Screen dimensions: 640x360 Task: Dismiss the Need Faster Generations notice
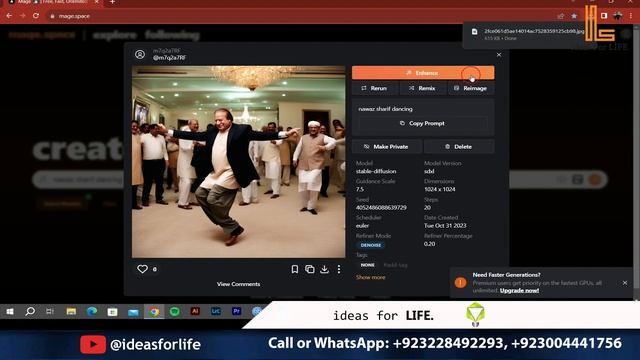pyautogui.click(x=625, y=283)
